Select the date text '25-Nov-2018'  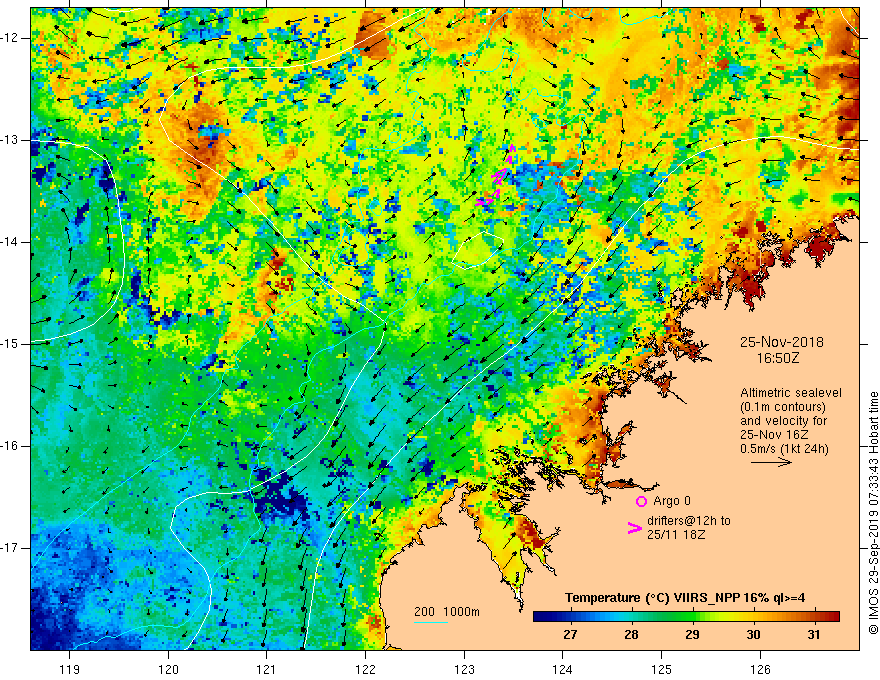[x=781, y=342]
